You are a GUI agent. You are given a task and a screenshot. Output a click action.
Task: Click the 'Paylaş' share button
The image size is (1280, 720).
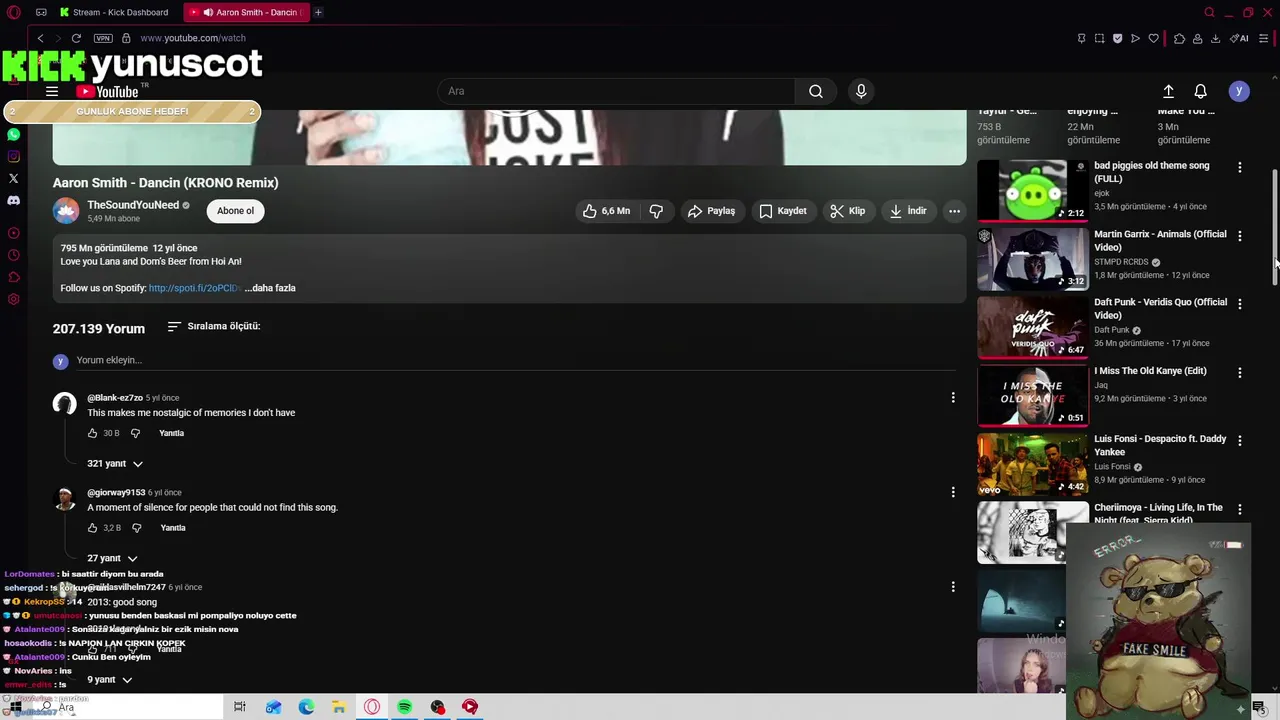[x=711, y=211]
